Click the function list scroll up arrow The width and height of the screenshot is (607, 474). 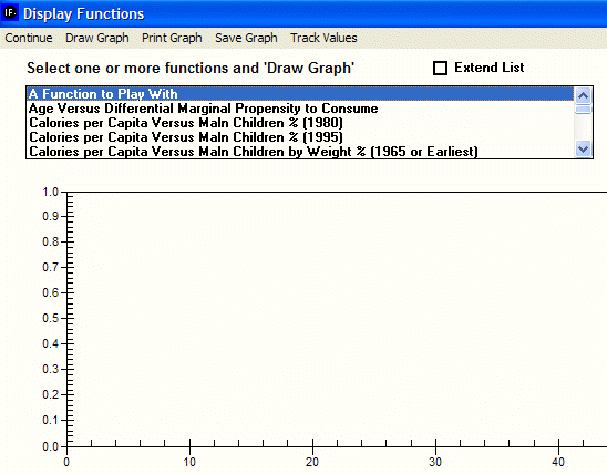pos(584,94)
